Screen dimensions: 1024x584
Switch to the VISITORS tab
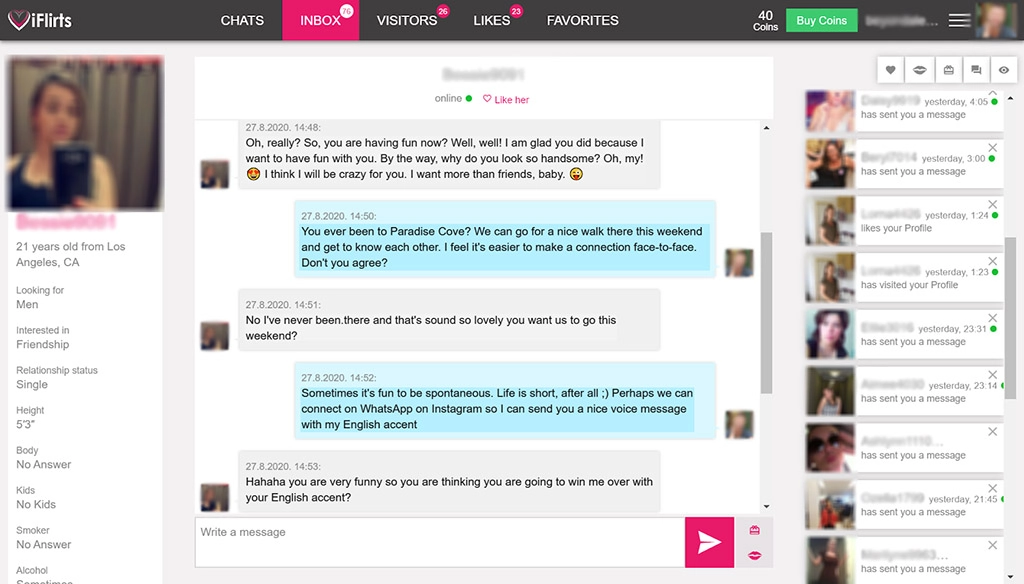click(407, 20)
